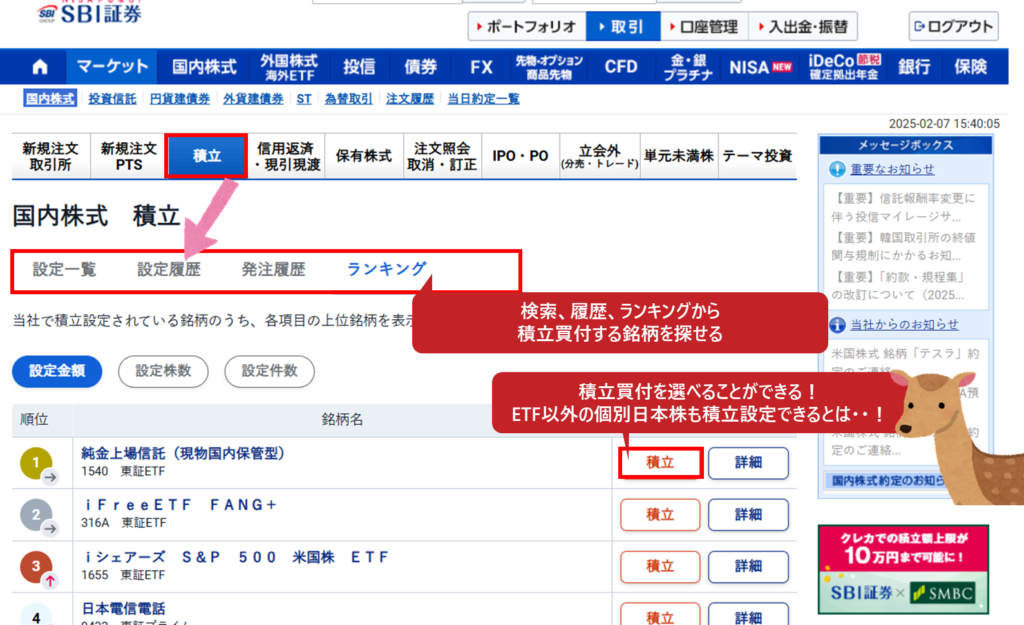Expand the 入出金・振替 menu
The image size is (1024, 625).
coord(802,27)
